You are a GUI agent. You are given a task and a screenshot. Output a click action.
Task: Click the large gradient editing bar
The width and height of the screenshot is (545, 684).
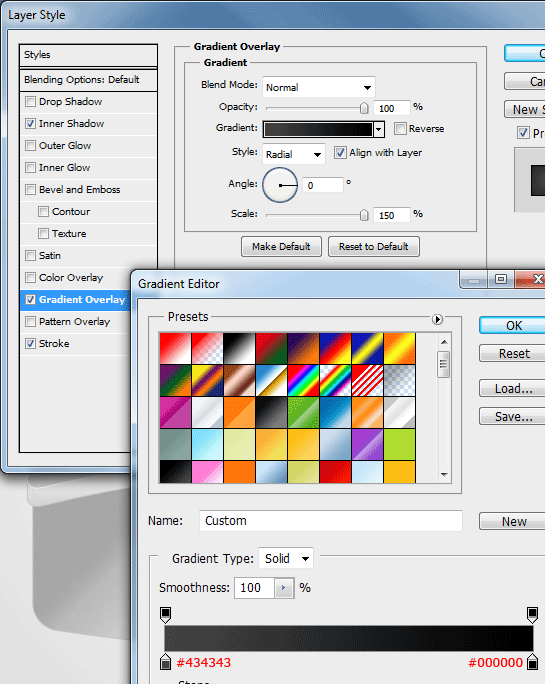tap(349, 638)
